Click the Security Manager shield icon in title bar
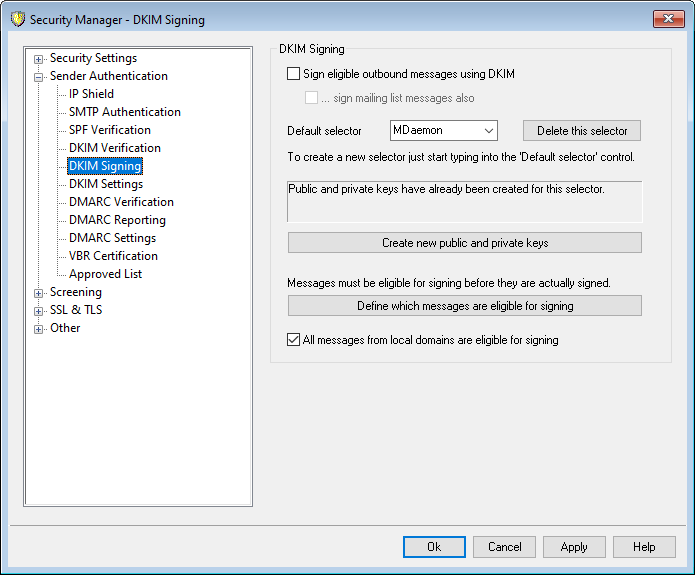 [x=17, y=19]
